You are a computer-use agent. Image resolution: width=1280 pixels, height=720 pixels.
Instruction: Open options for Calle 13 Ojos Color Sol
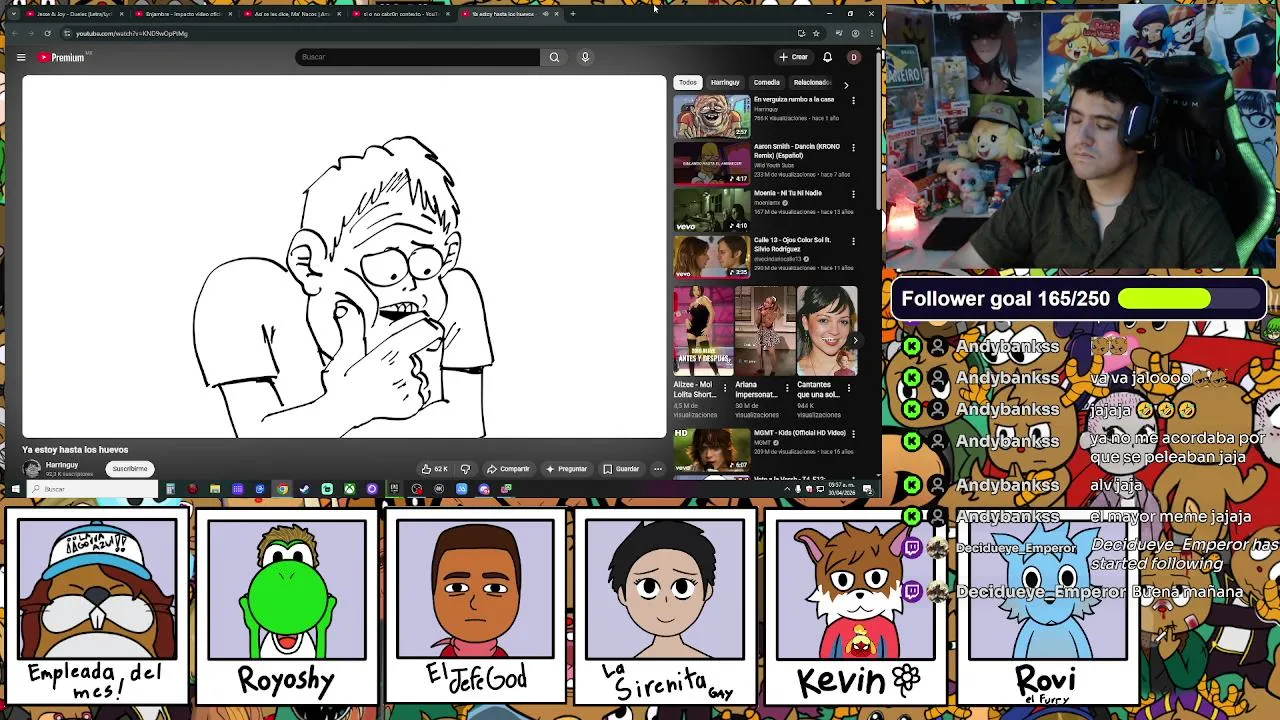[x=853, y=240]
